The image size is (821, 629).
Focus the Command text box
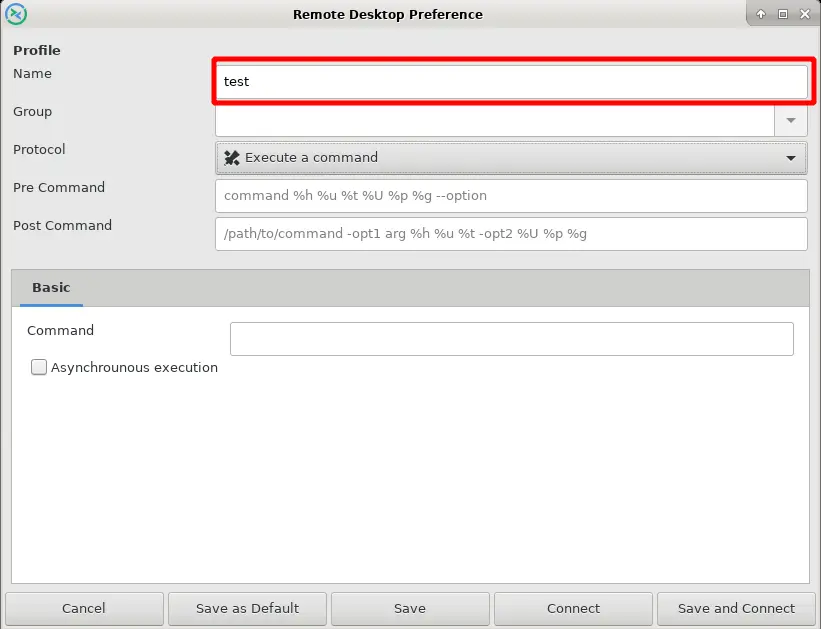tap(511, 339)
